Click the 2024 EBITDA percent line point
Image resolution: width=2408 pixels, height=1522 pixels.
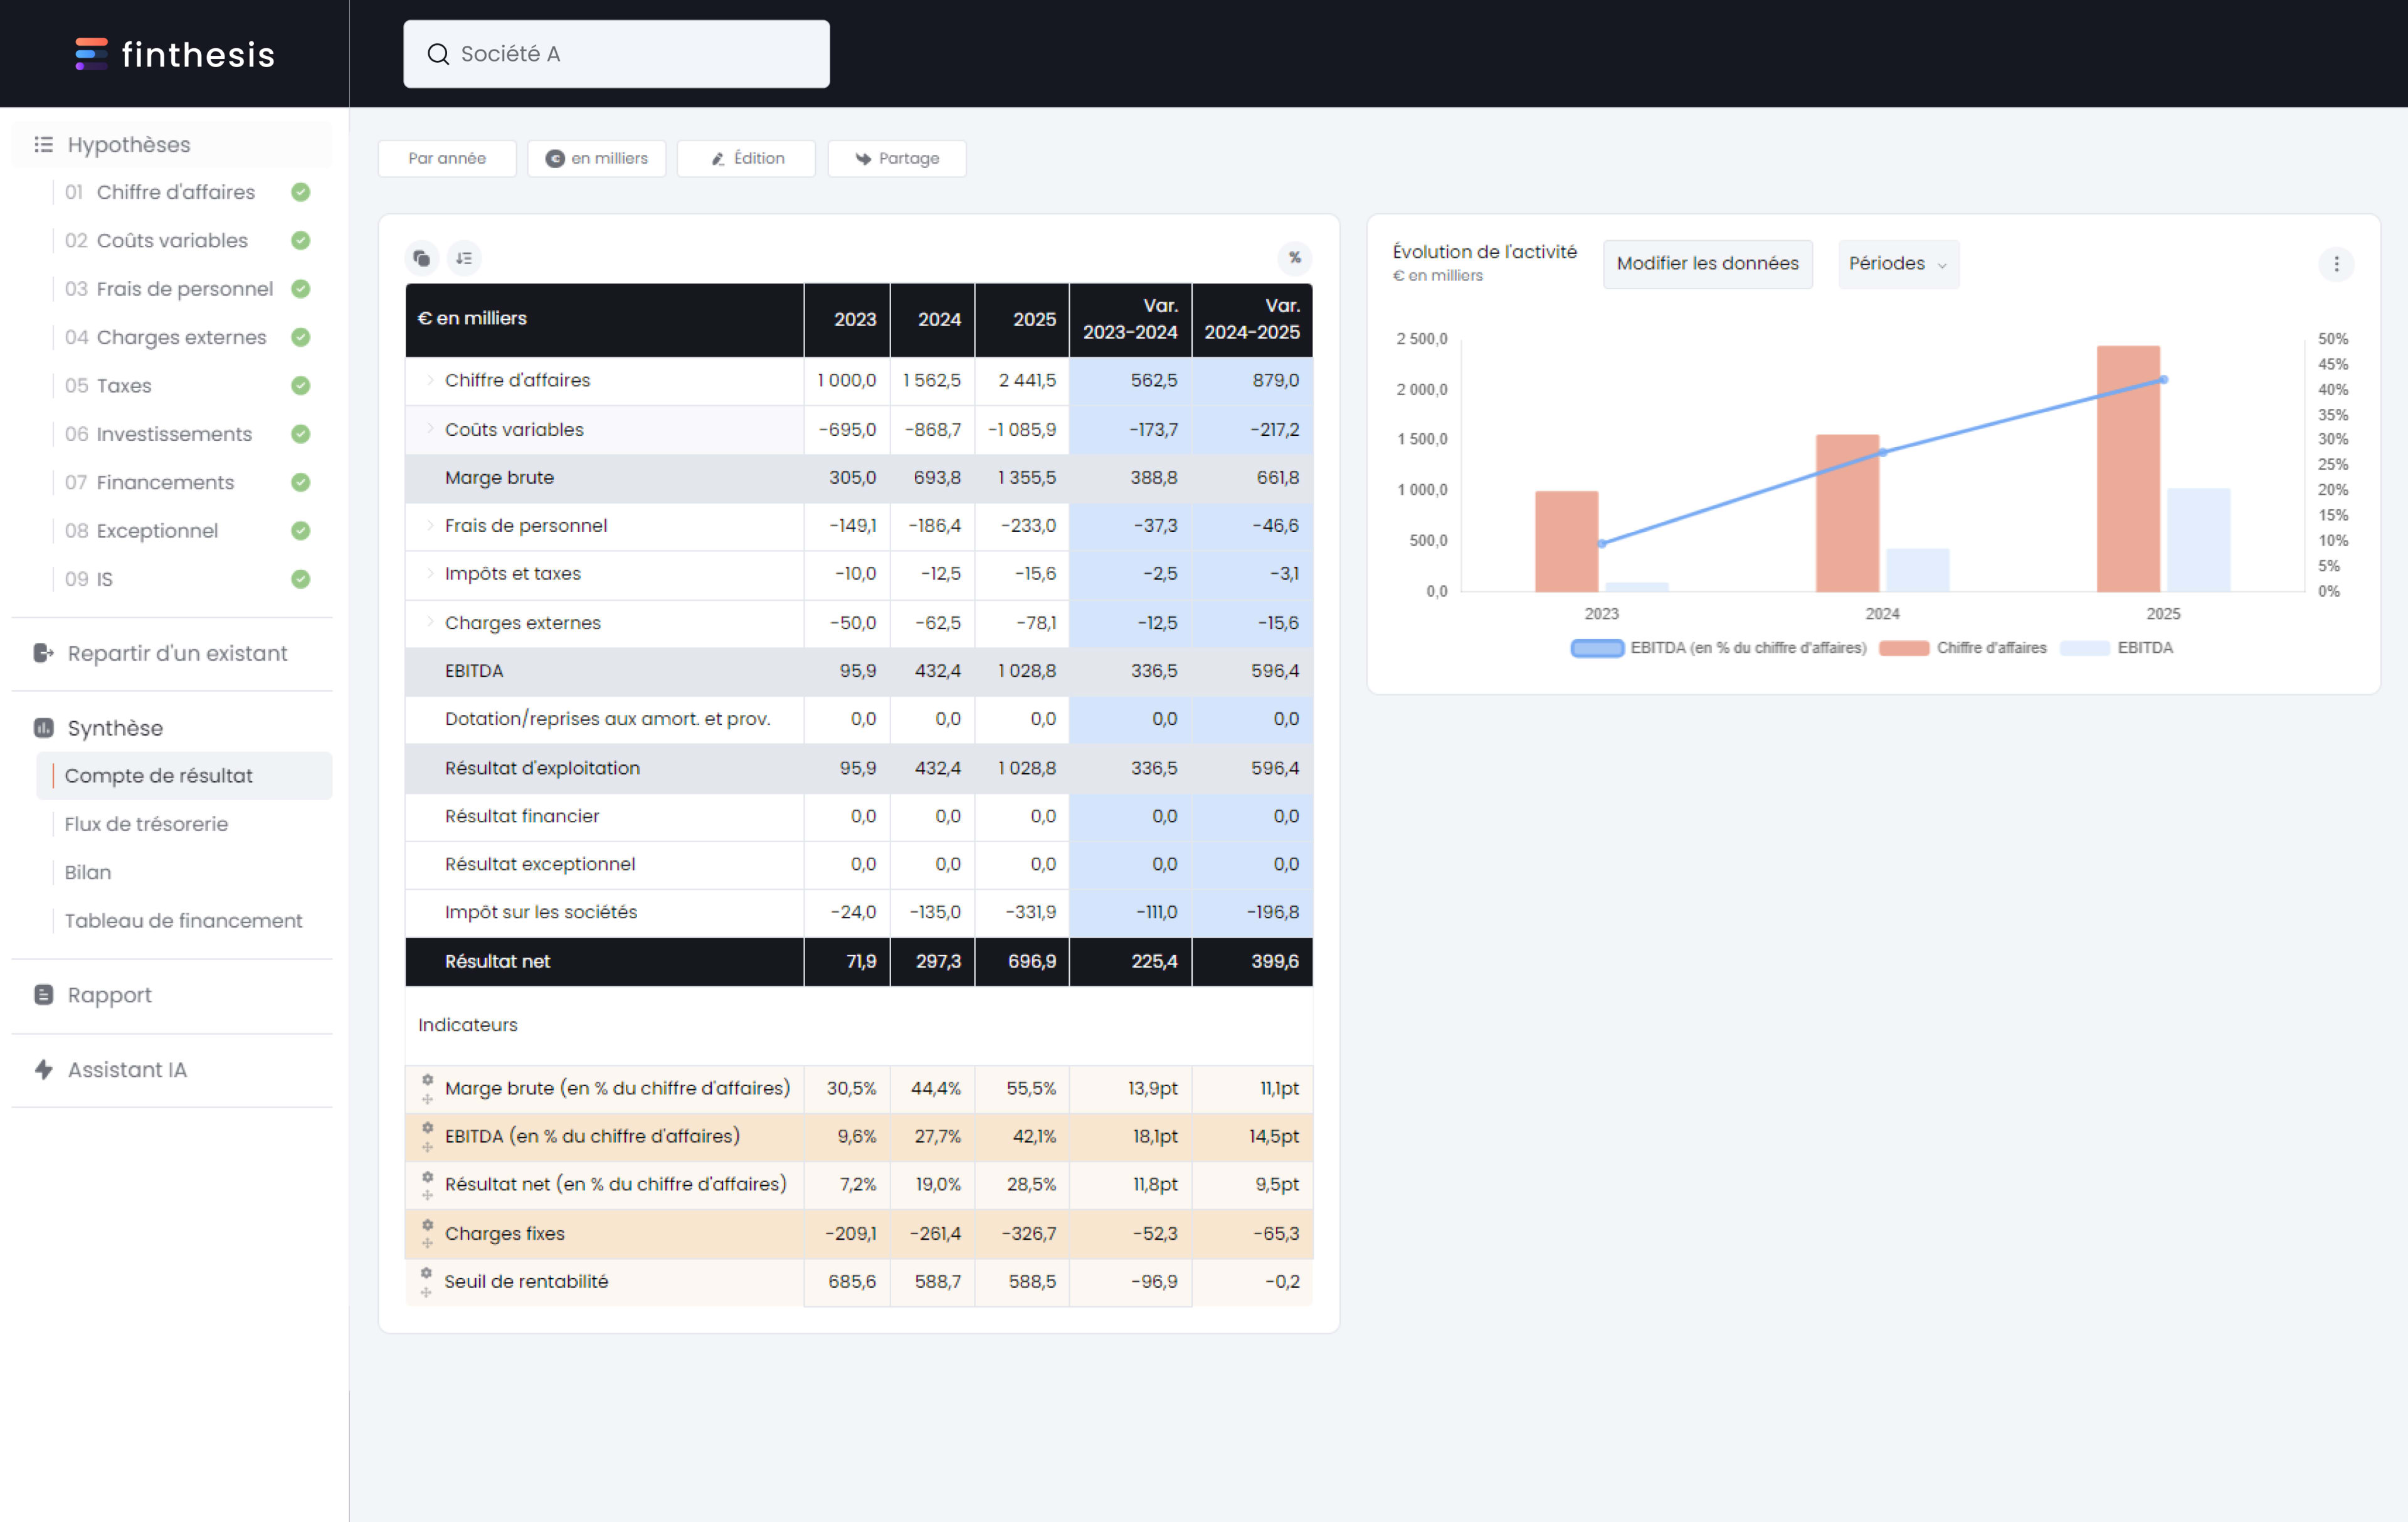[x=1882, y=453]
